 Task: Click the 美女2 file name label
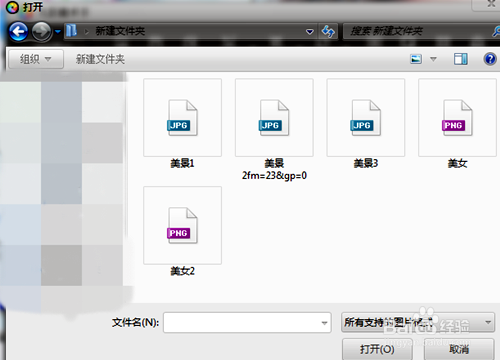(x=182, y=271)
